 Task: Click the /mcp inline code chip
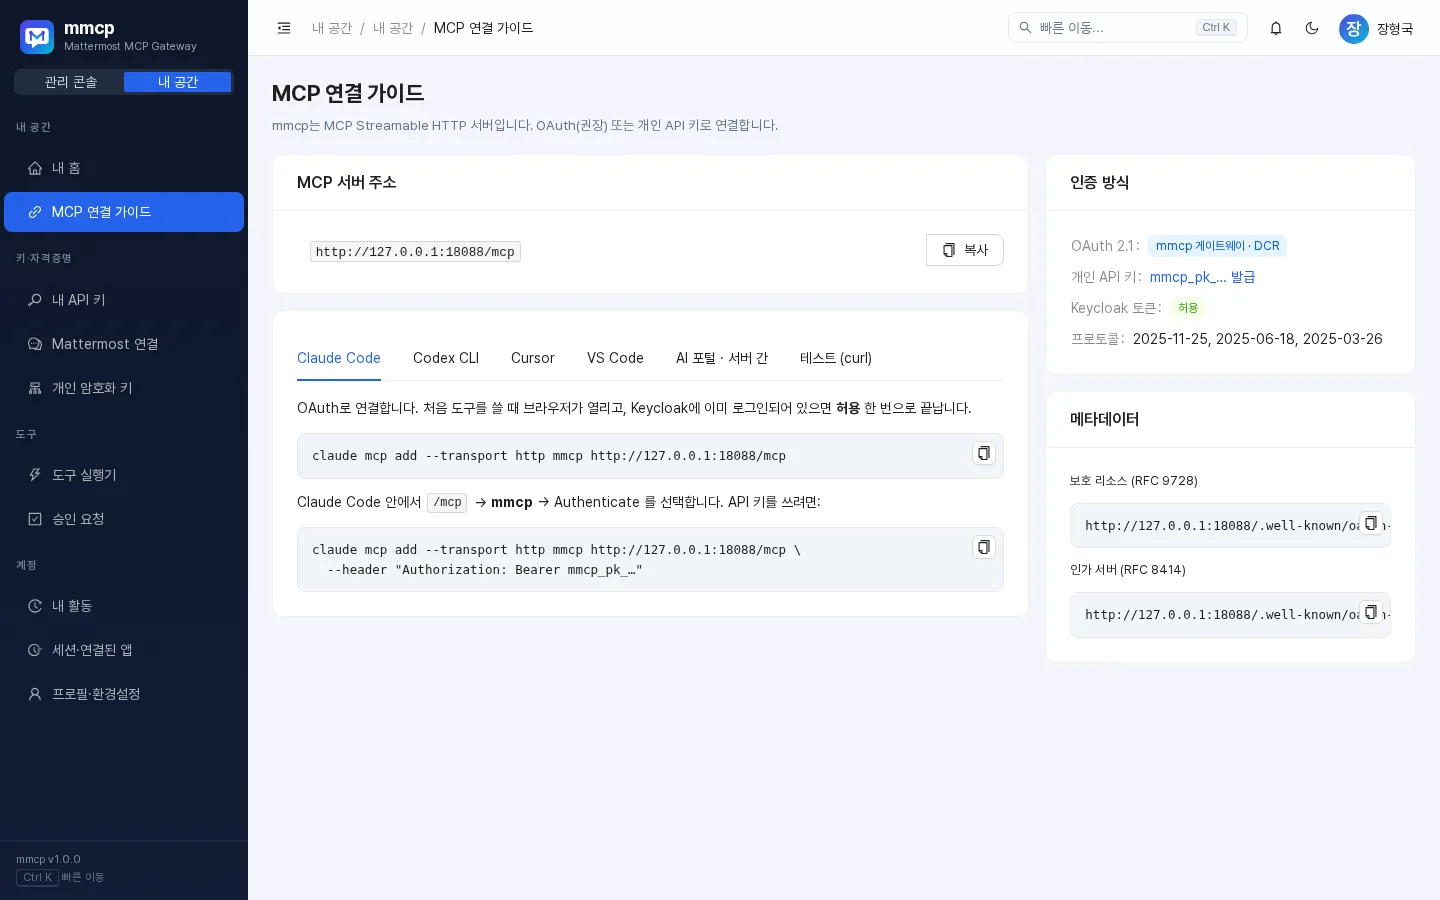click(x=447, y=502)
